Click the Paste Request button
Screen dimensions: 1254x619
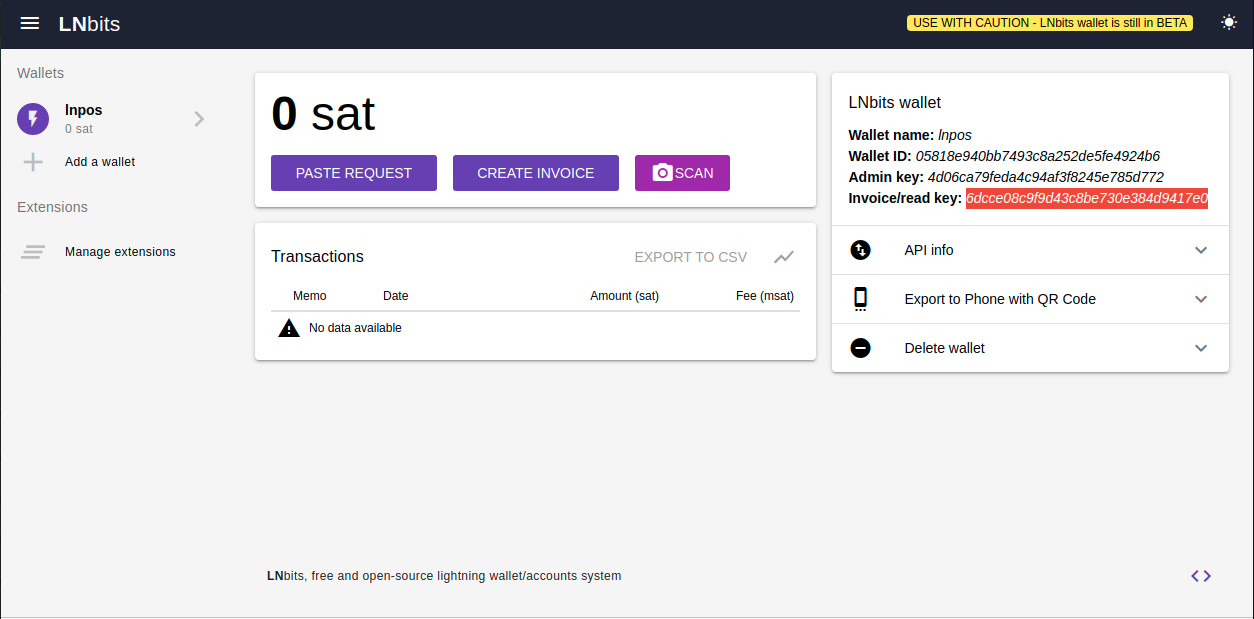[x=354, y=173]
